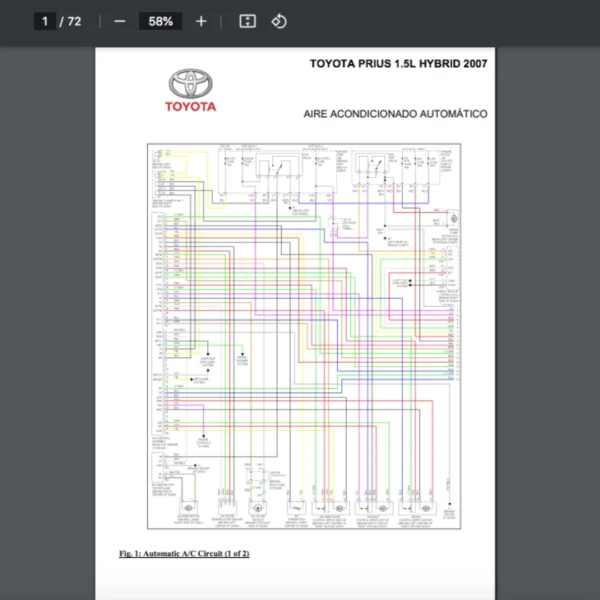Image resolution: width=600 pixels, height=600 pixels.
Task: Click the zoom in plus button
Action: (201, 21)
